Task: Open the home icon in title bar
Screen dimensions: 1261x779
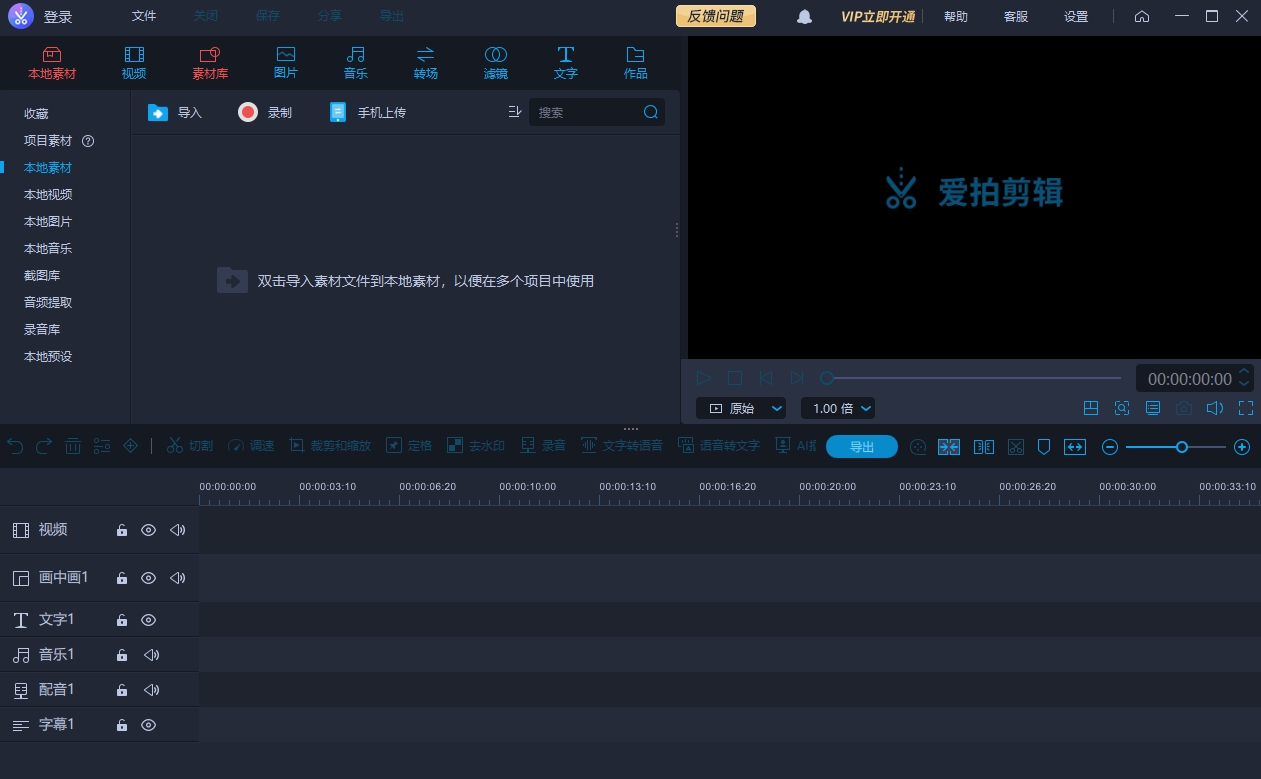Action: [x=1142, y=17]
